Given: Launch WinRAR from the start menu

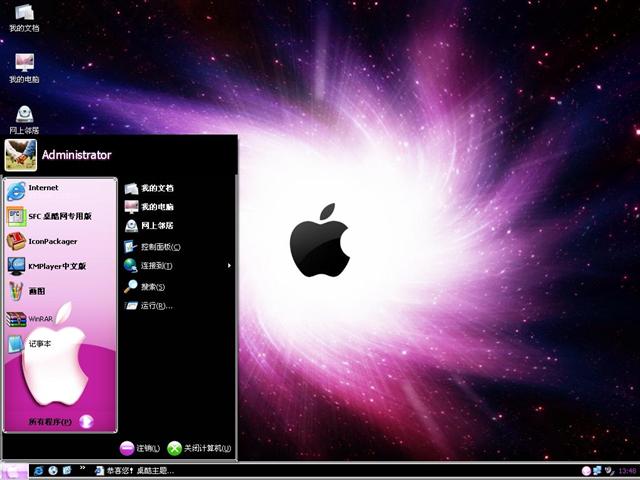Looking at the screenshot, I should [61, 319].
